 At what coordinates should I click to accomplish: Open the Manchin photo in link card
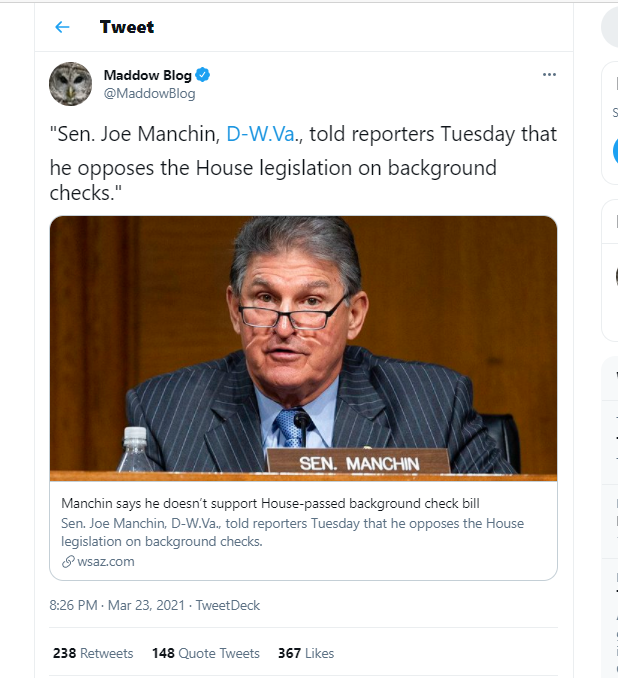[x=303, y=349]
